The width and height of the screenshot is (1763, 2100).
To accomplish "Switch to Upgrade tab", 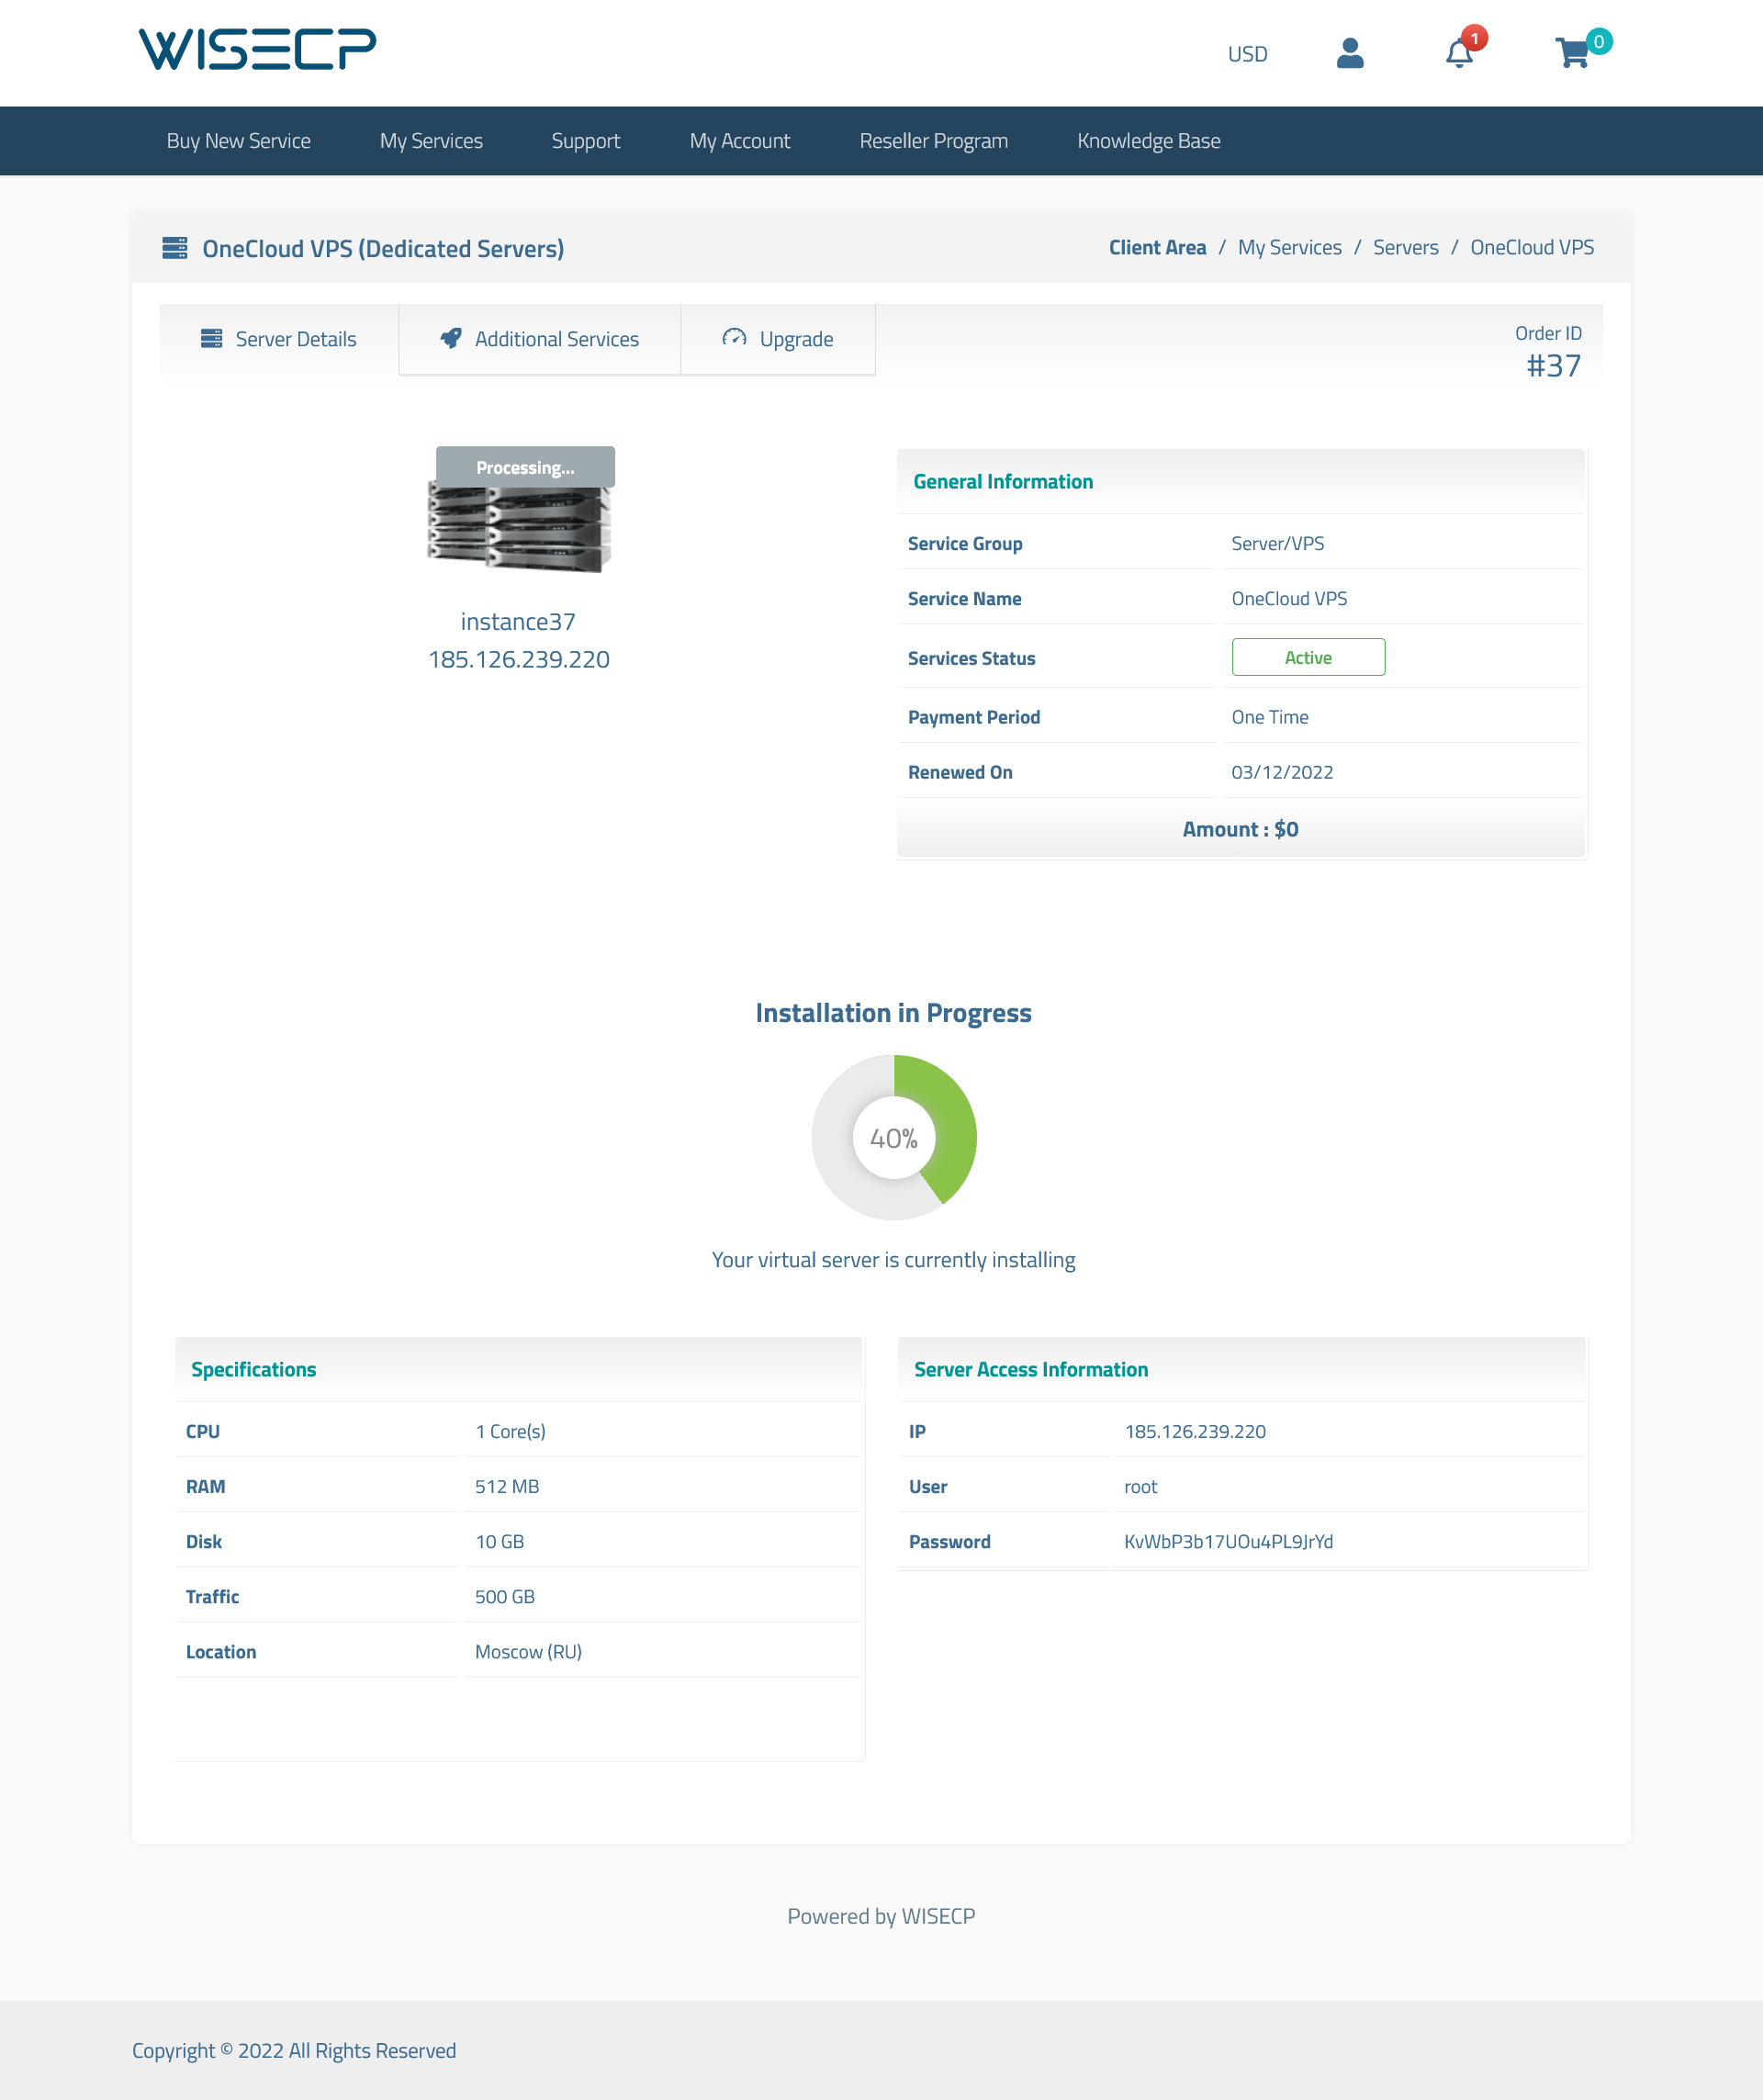I will [x=778, y=340].
